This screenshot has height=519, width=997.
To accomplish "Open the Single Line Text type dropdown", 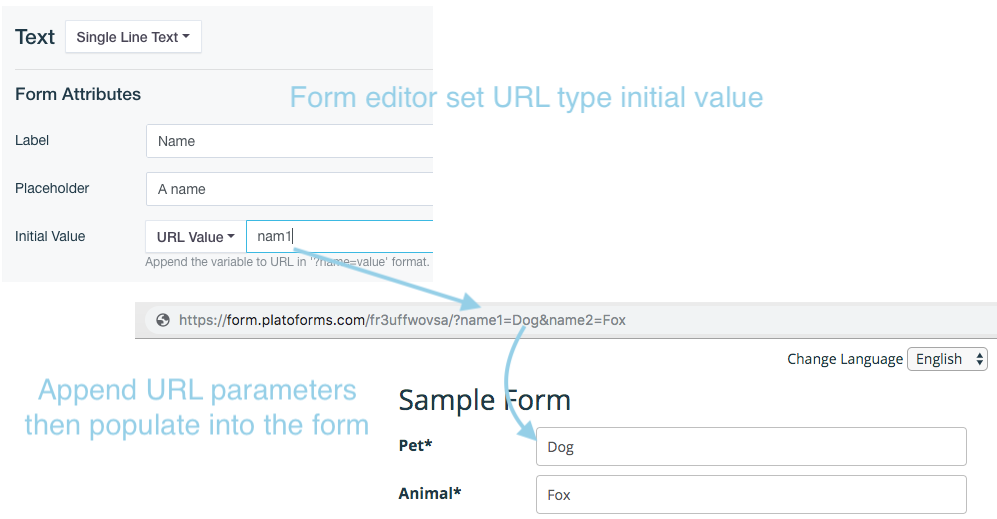I will pyautogui.click(x=133, y=37).
